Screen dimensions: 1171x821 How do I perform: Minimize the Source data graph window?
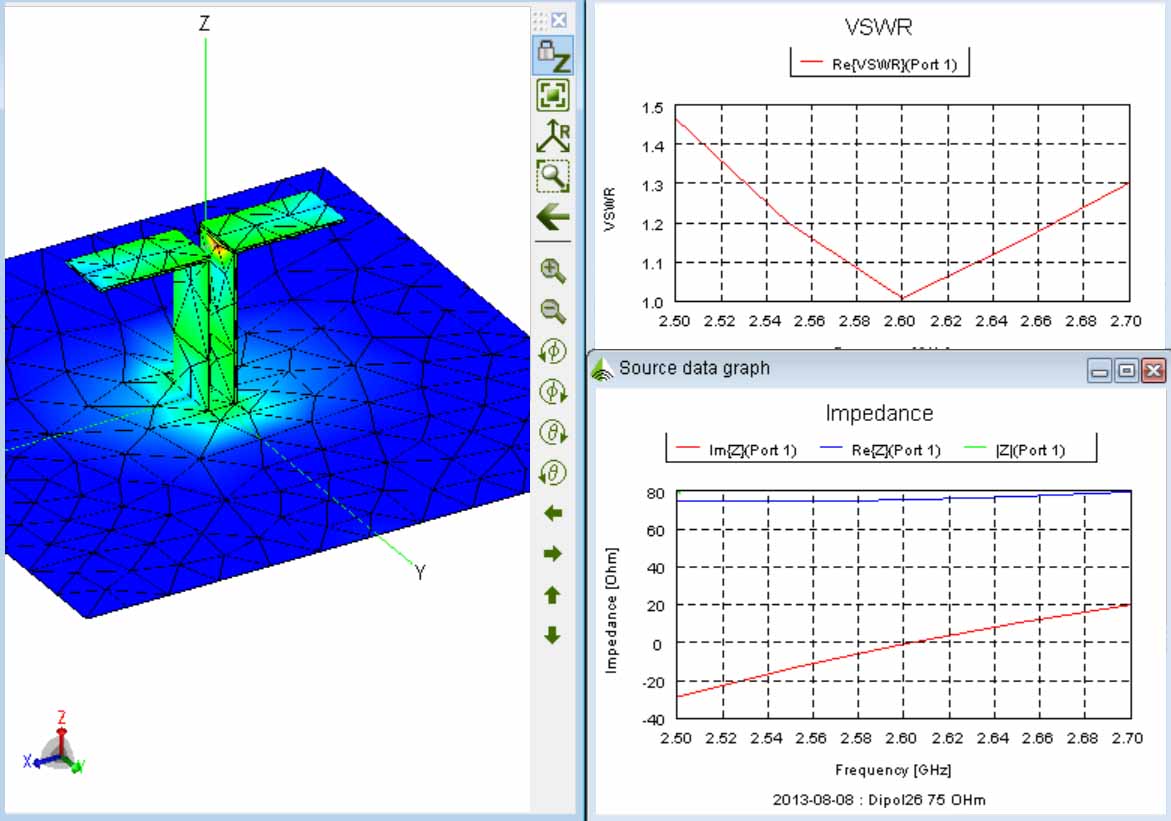[1099, 370]
